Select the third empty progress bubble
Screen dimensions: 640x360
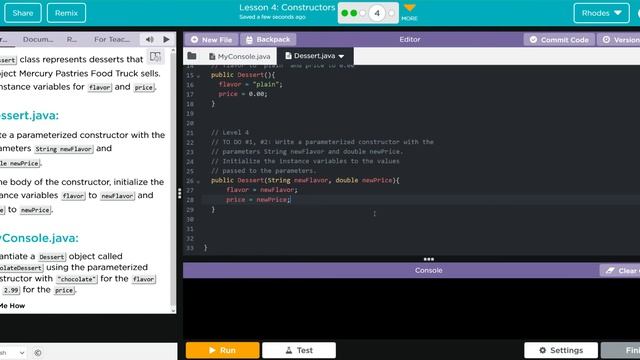tap(362, 13)
